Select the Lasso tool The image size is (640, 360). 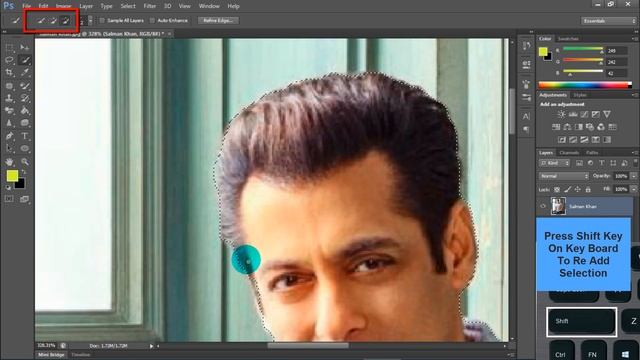(x=9, y=60)
